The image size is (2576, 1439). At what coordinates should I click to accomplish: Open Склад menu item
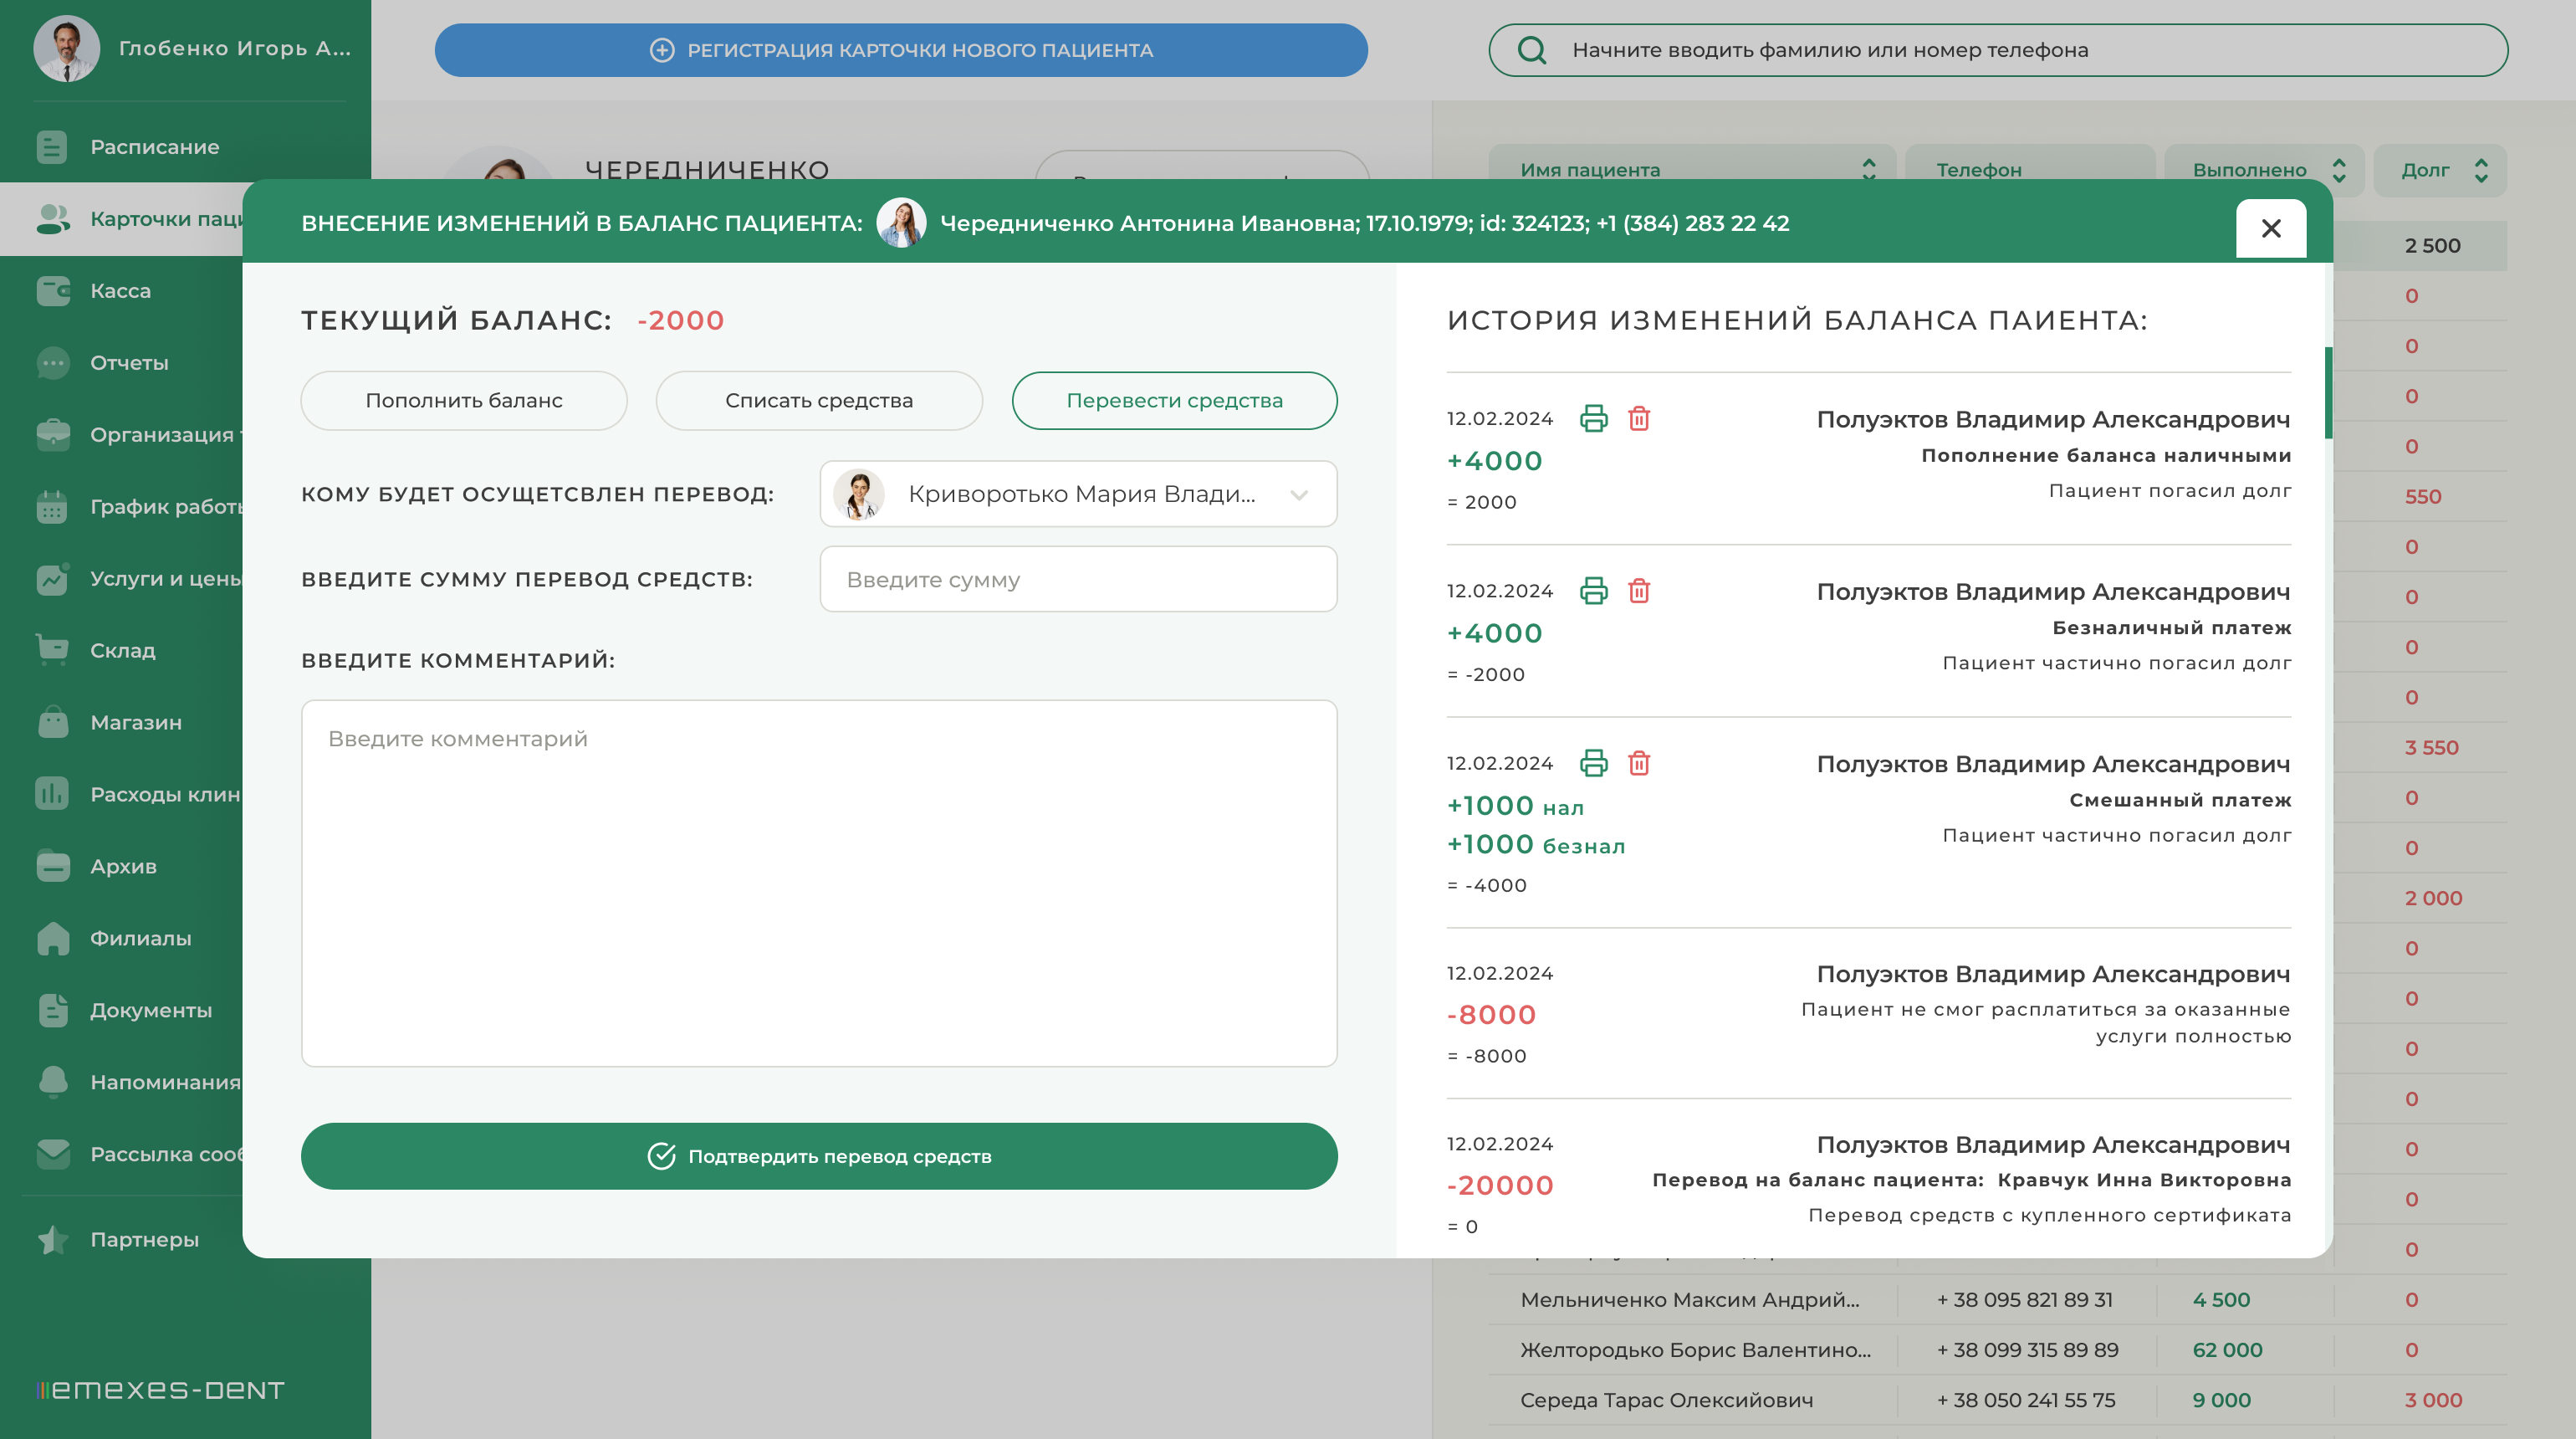coord(123,651)
